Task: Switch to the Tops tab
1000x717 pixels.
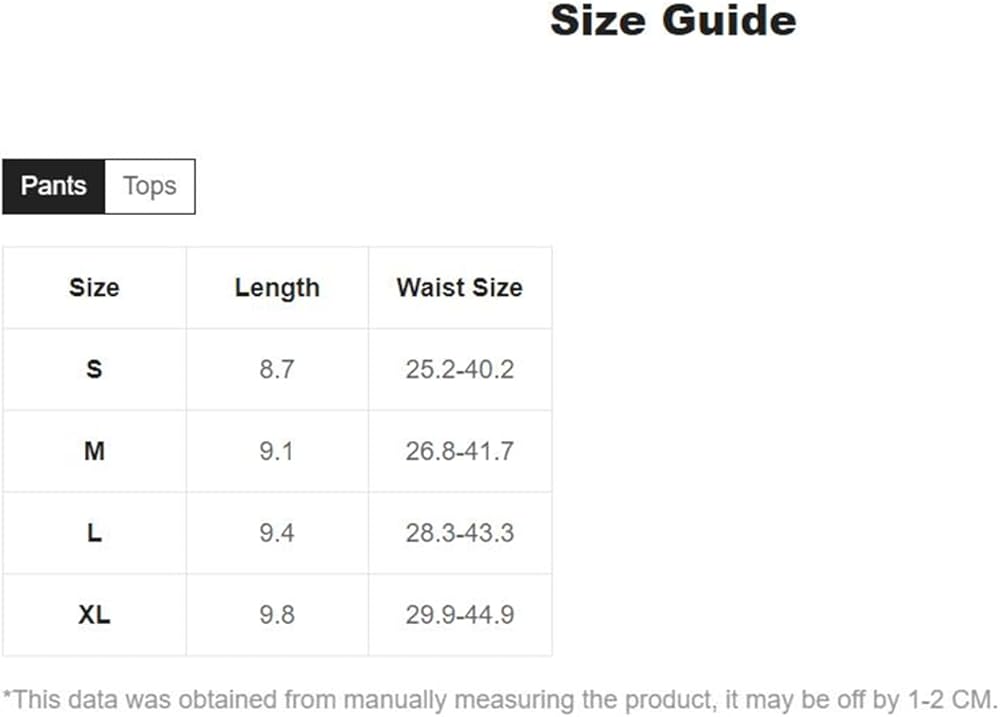Action: coord(149,186)
